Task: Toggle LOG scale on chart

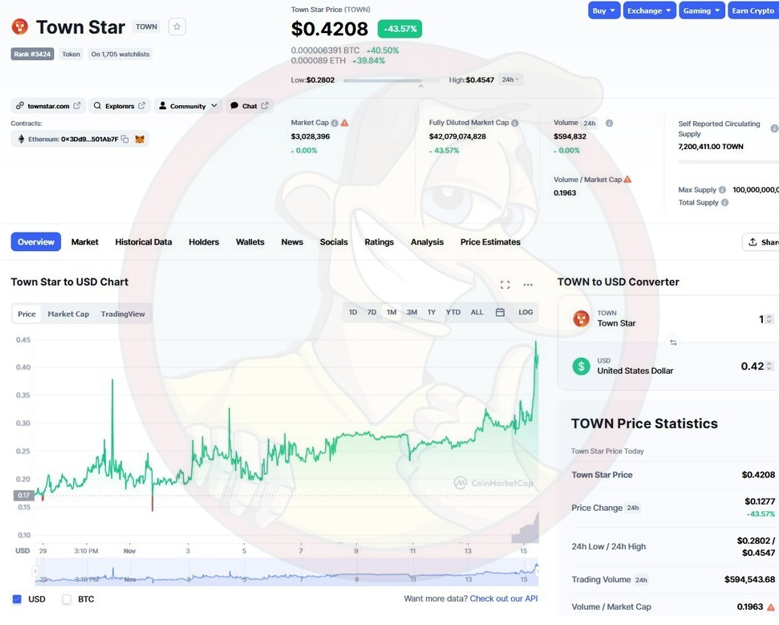Action: 526,312
